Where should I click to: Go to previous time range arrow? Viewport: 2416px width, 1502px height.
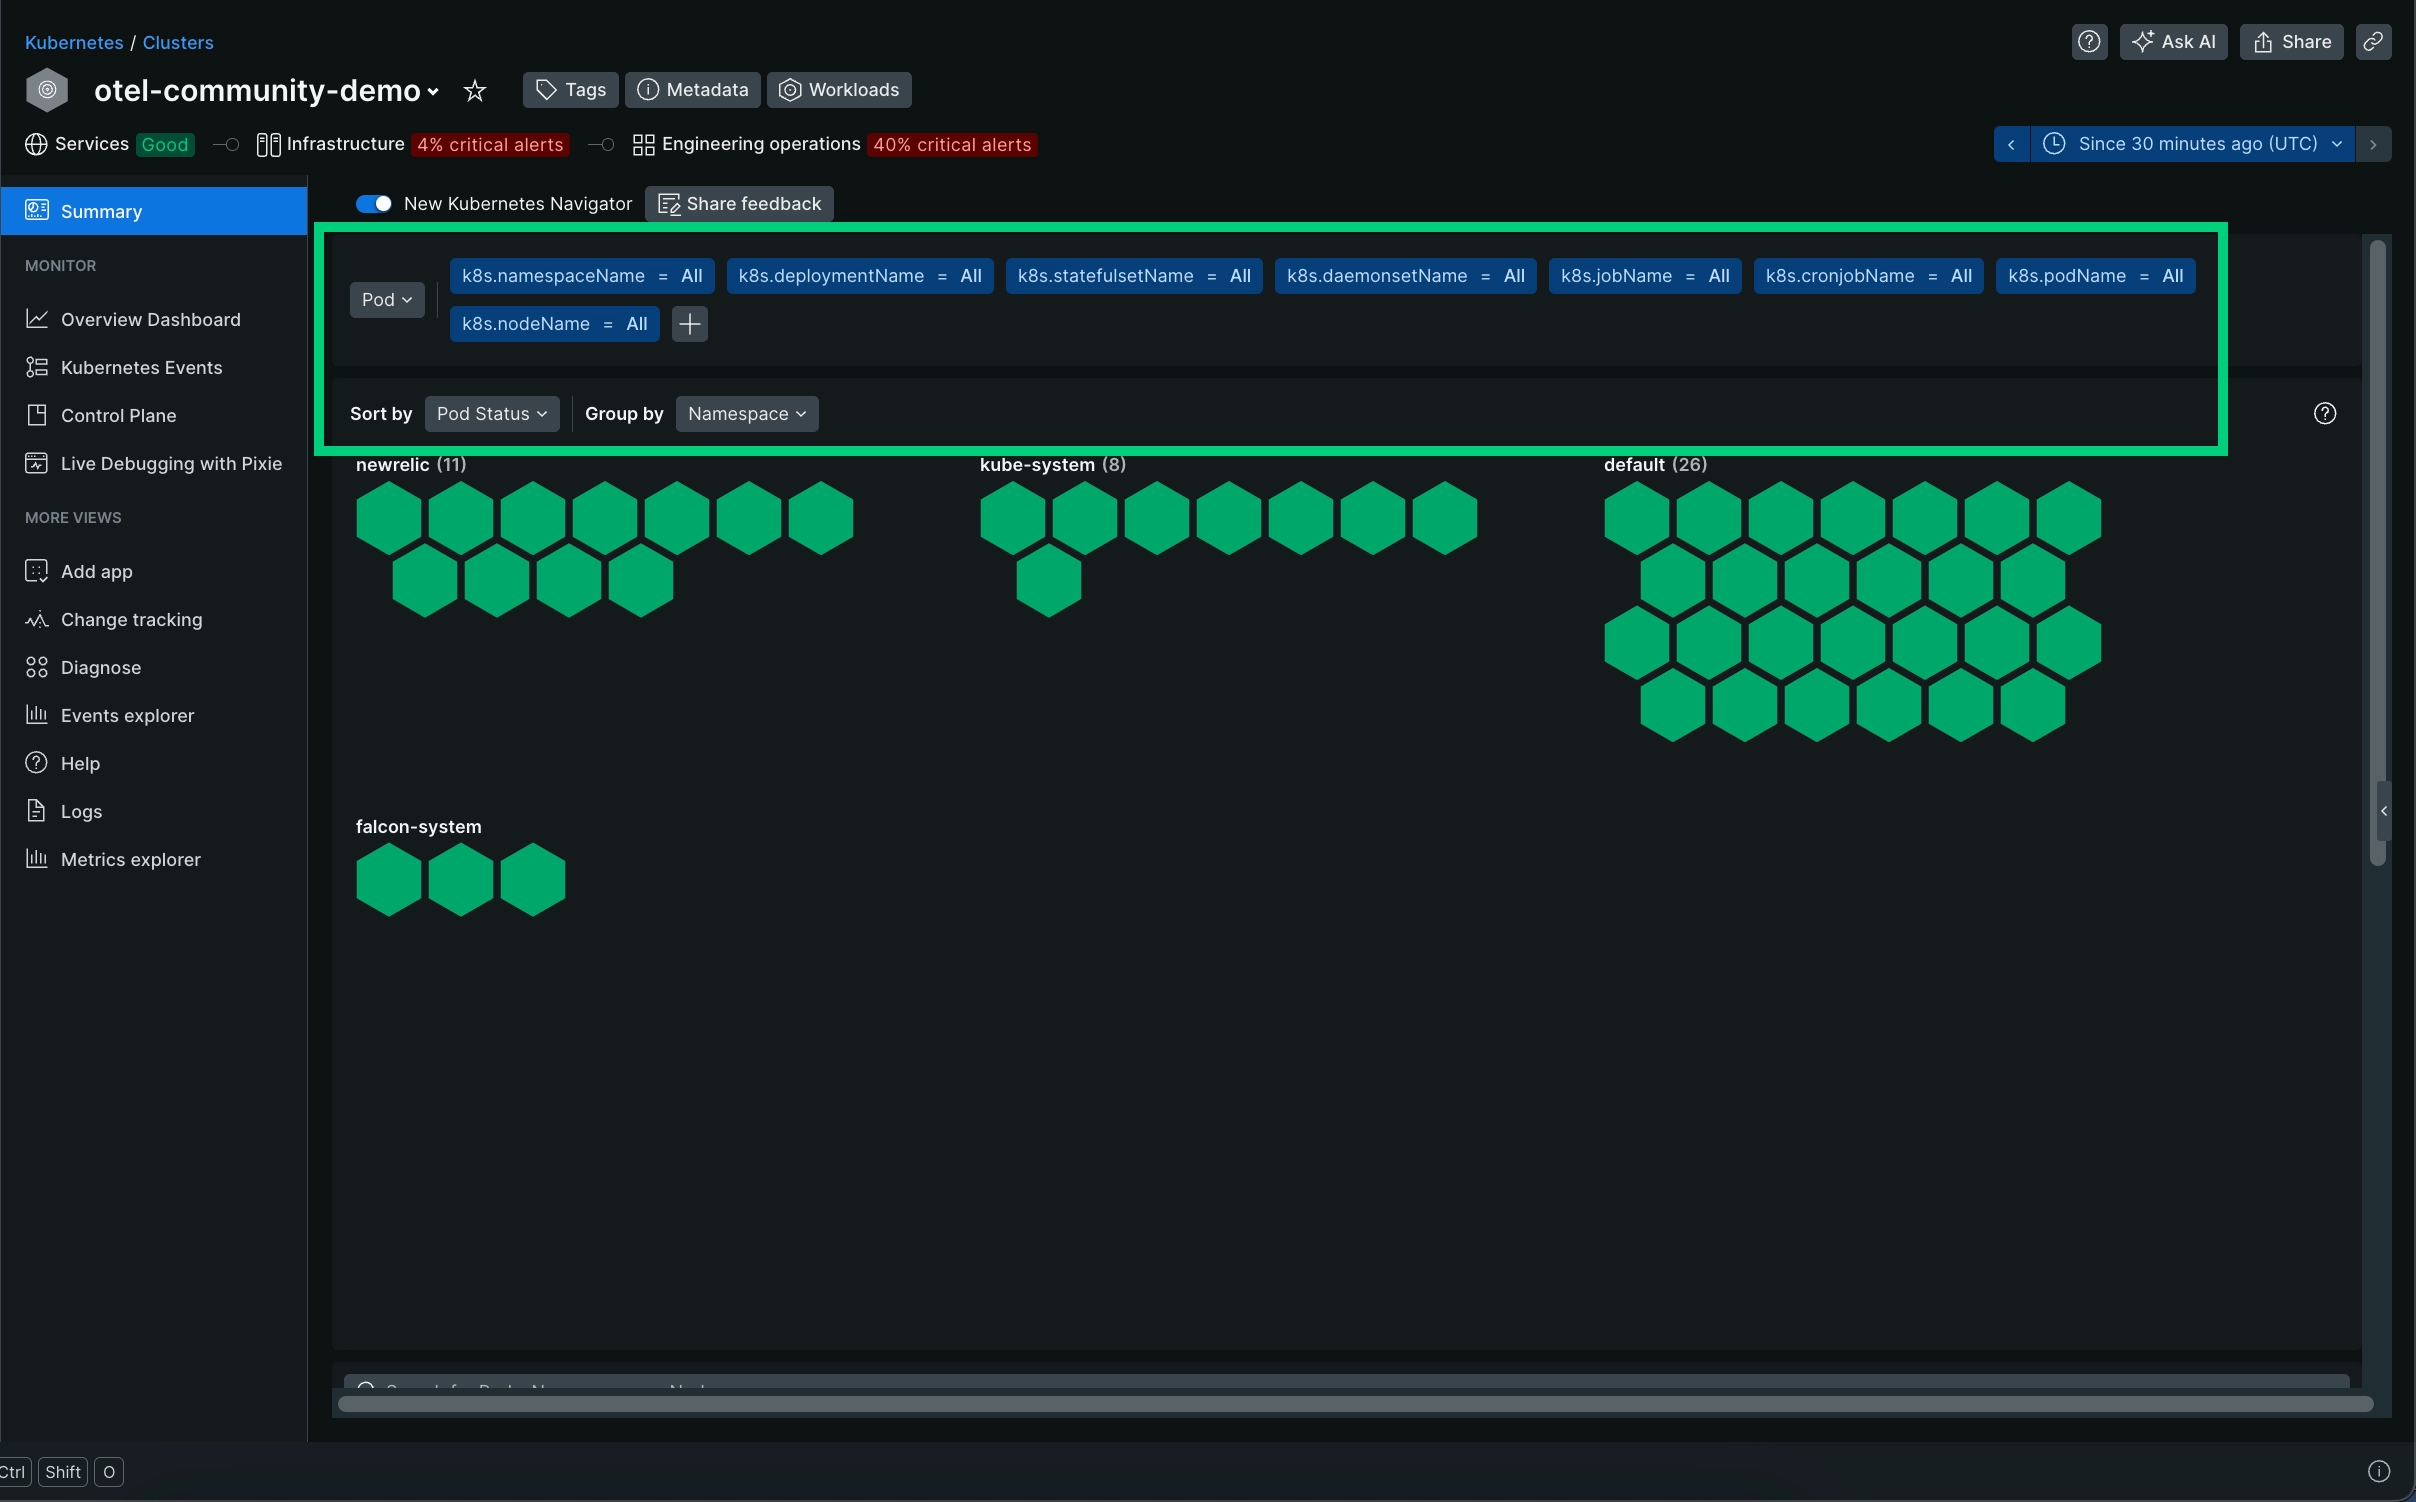click(x=2011, y=144)
